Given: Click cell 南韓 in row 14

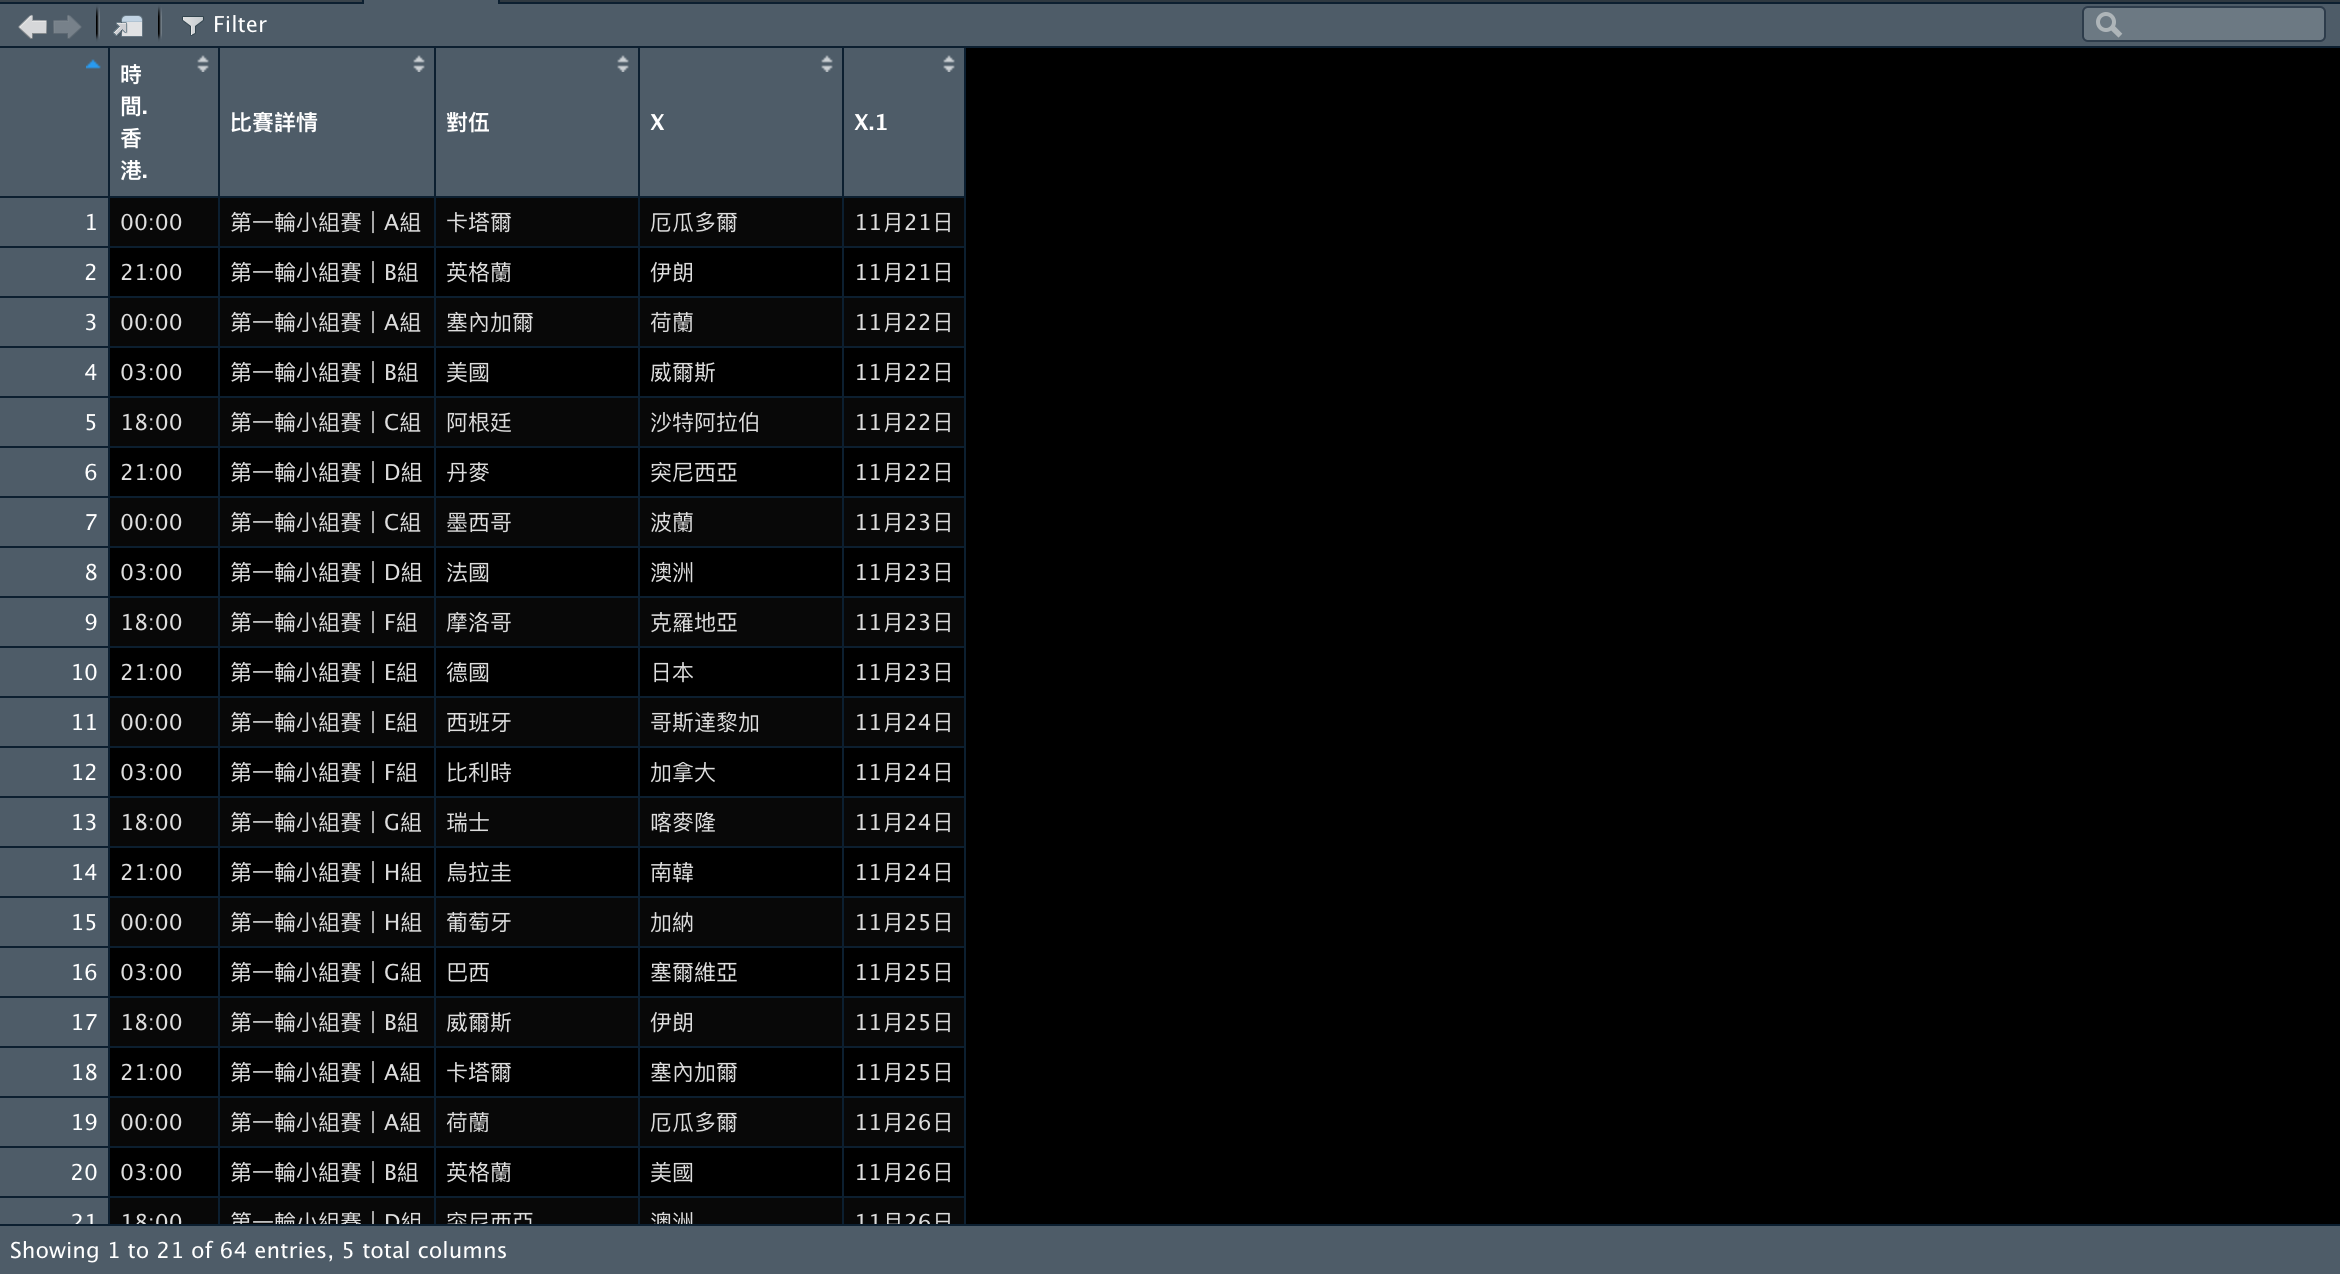Looking at the screenshot, I should click(x=741, y=872).
